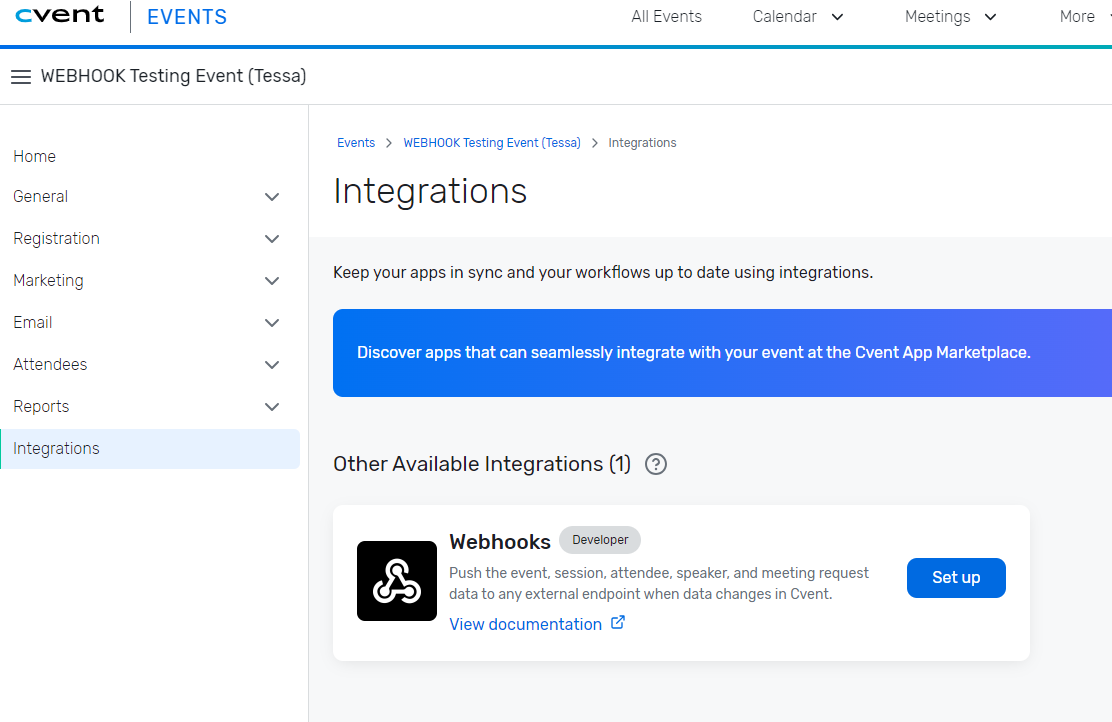The image size is (1112, 722).
Task: Click the Webhooks card title
Action: (500, 542)
